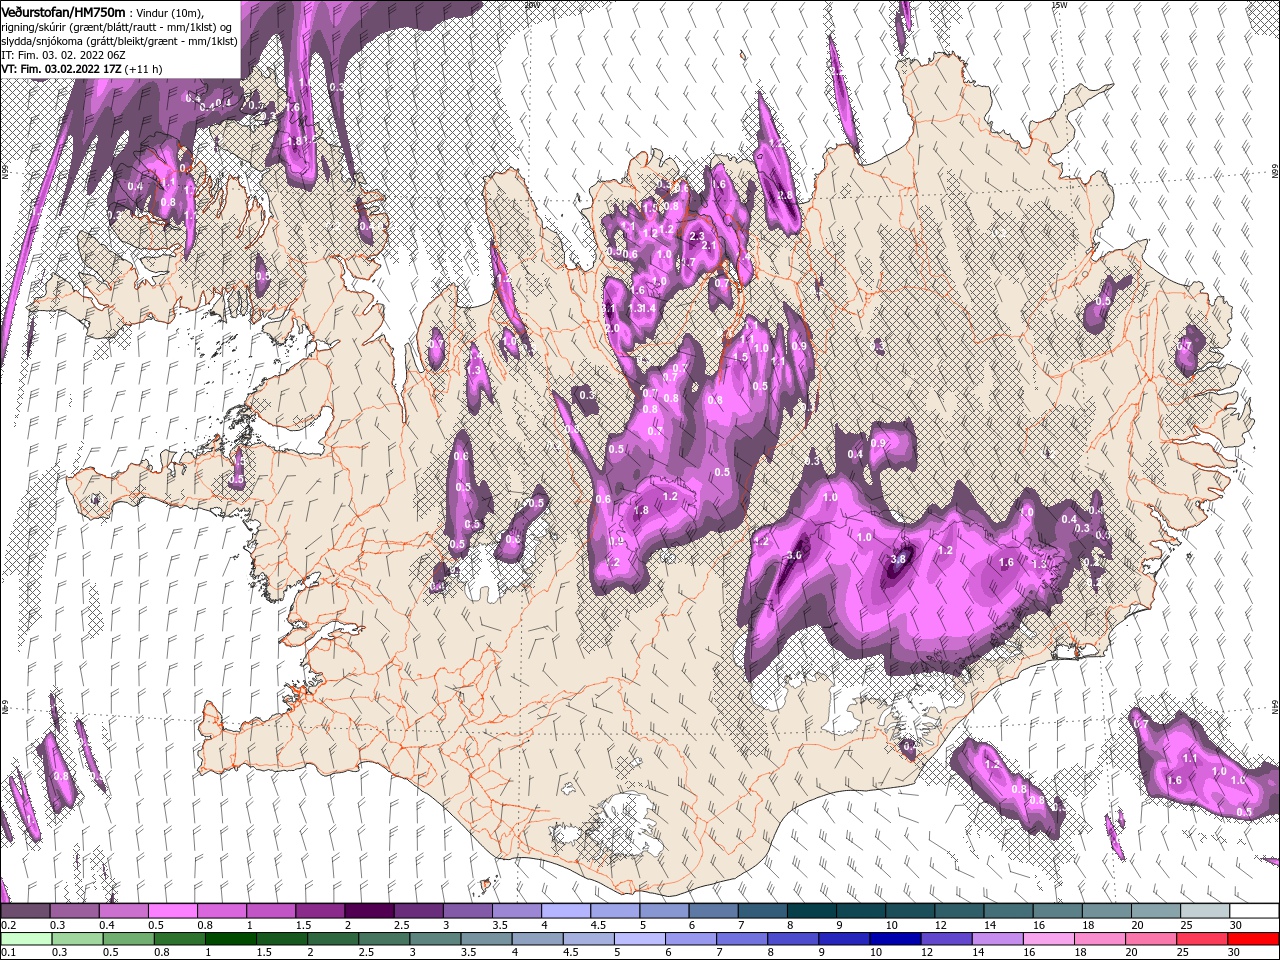Select the upper legend swatch between 6 and 7

pos(713,911)
